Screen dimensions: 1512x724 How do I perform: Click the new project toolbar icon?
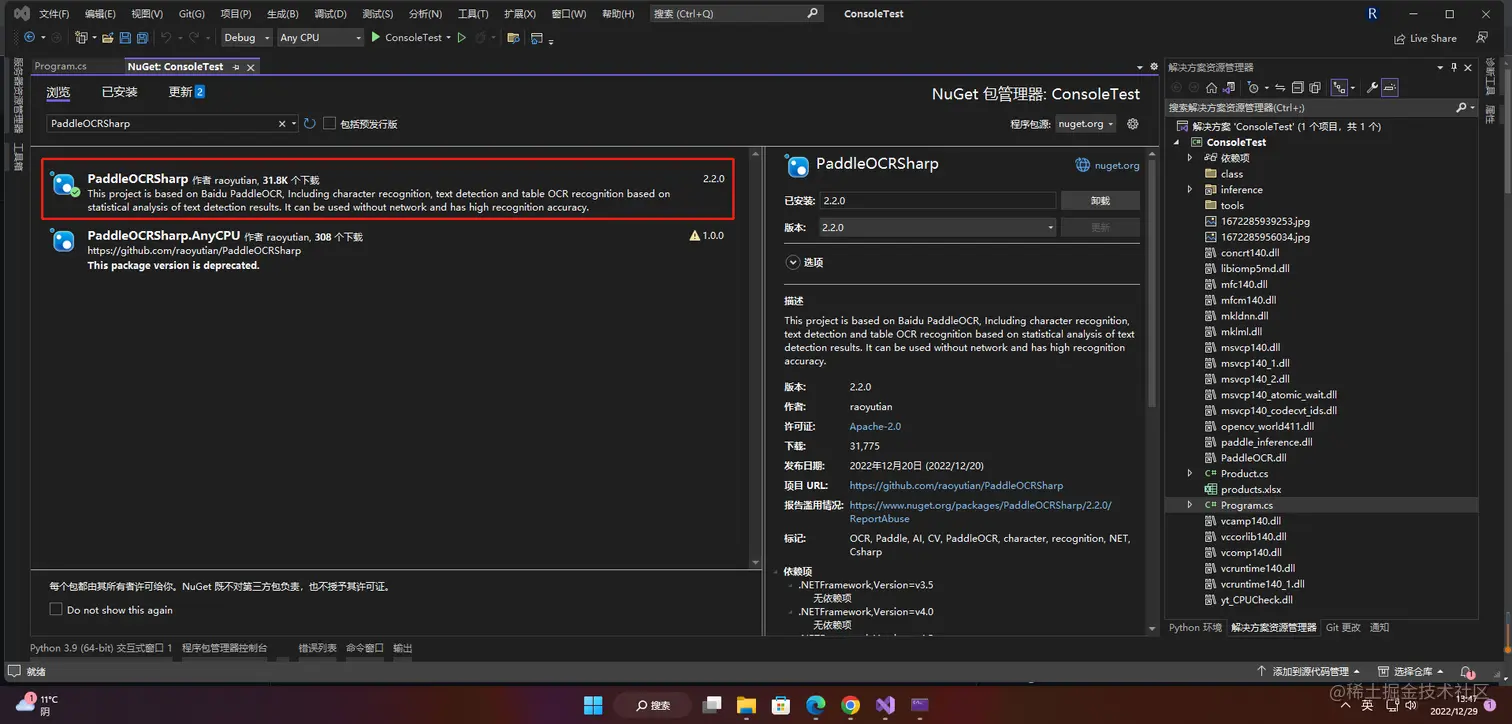coord(81,38)
